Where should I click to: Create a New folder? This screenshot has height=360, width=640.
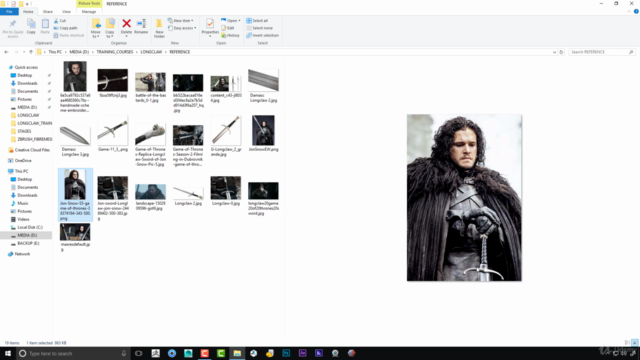pyautogui.click(x=159, y=29)
